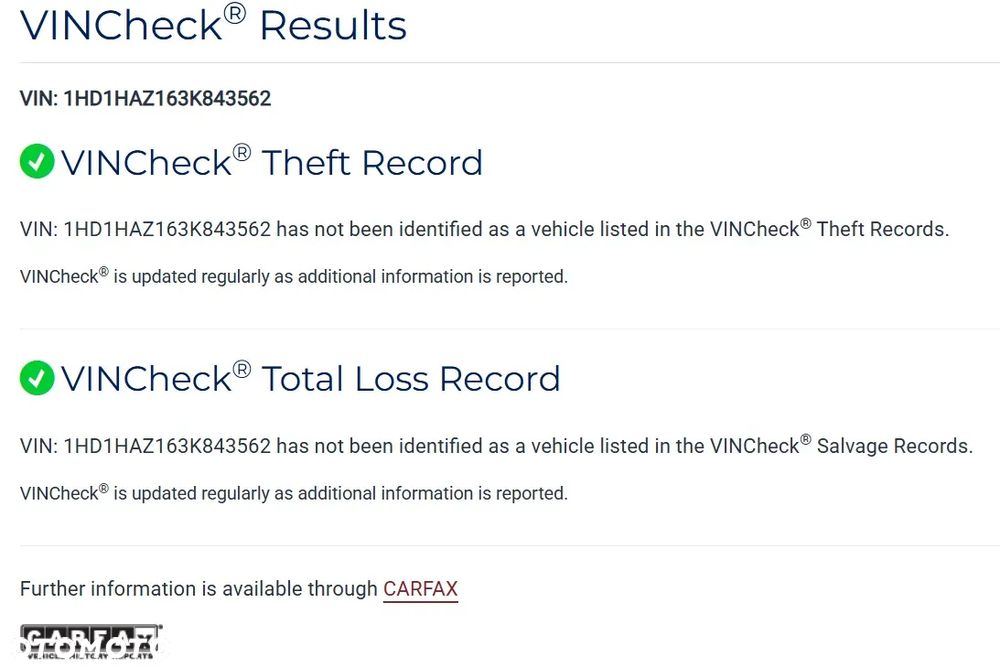Click the CARFAX logo image
This screenshot has width=1000, height=668.
click(90, 643)
